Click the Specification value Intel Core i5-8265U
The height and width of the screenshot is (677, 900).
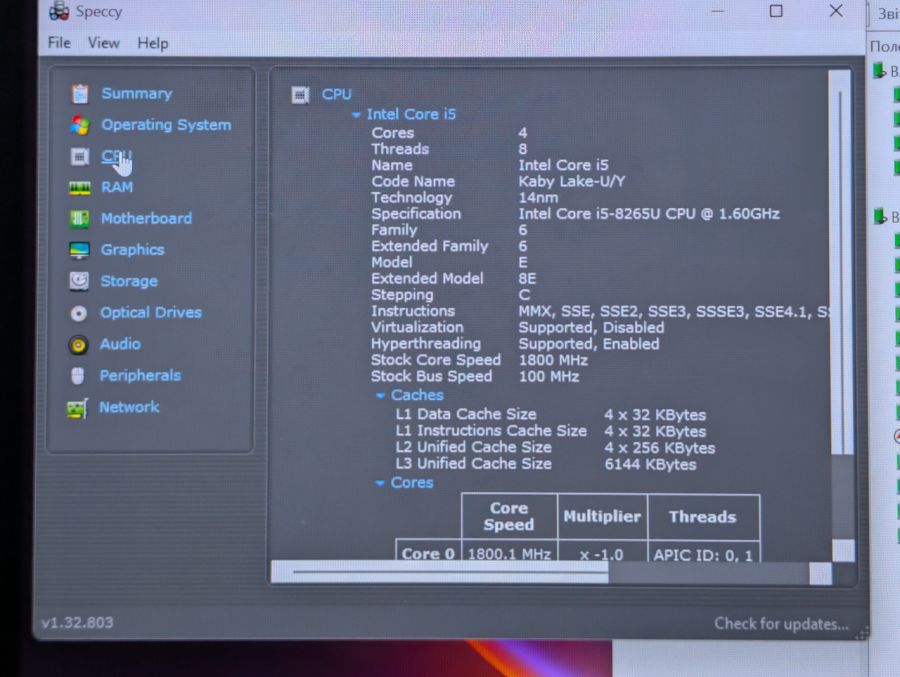pyautogui.click(x=649, y=214)
